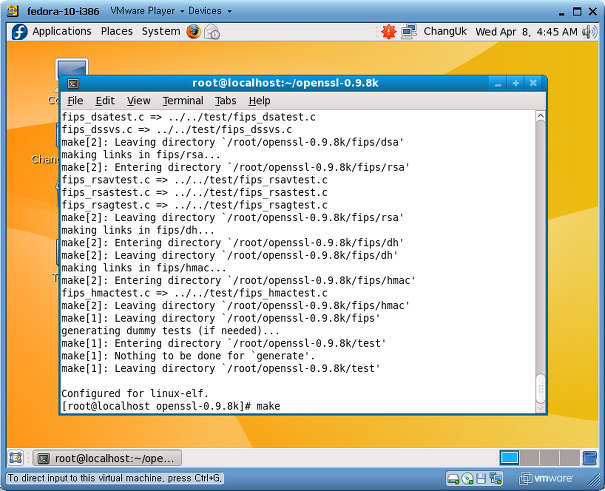Launch the Firefox browser from the panel
The height and width of the screenshot is (491, 605).
point(193,32)
